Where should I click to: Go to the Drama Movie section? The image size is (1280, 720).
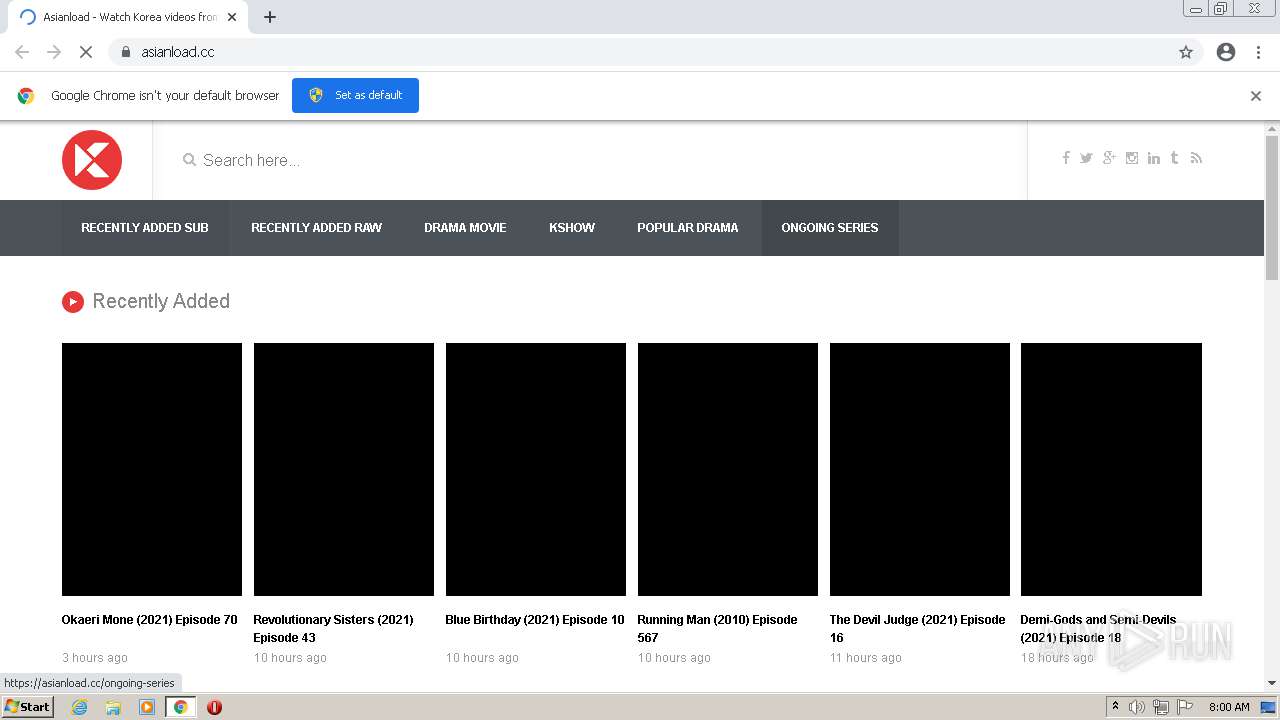tap(465, 228)
